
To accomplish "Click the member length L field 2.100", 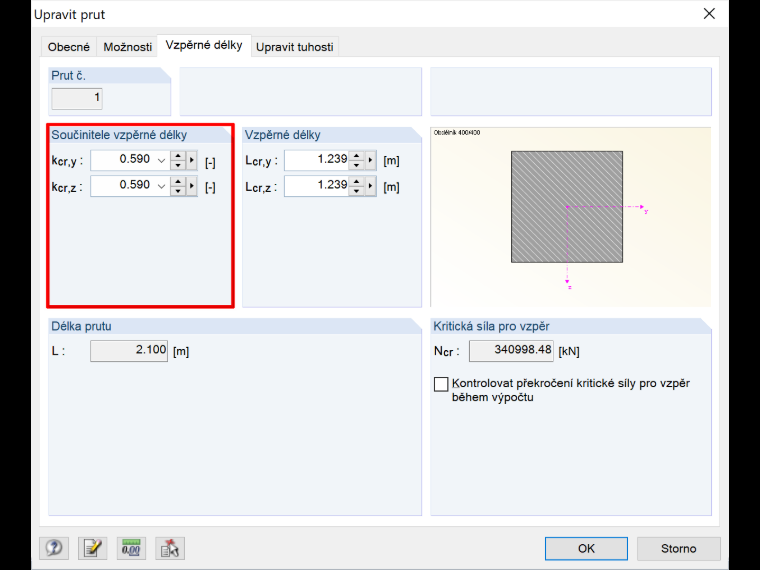I will pyautogui.click(x=129, y=351).
